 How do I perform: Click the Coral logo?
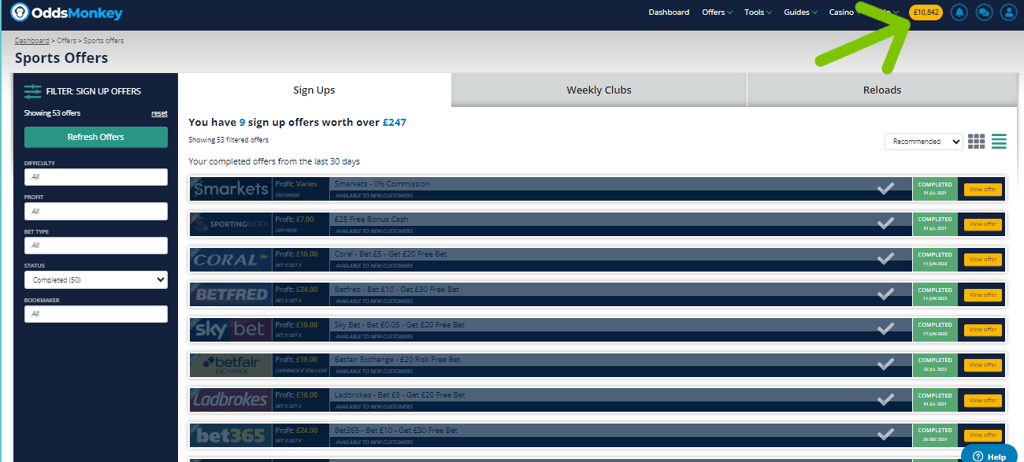[231, 259]
